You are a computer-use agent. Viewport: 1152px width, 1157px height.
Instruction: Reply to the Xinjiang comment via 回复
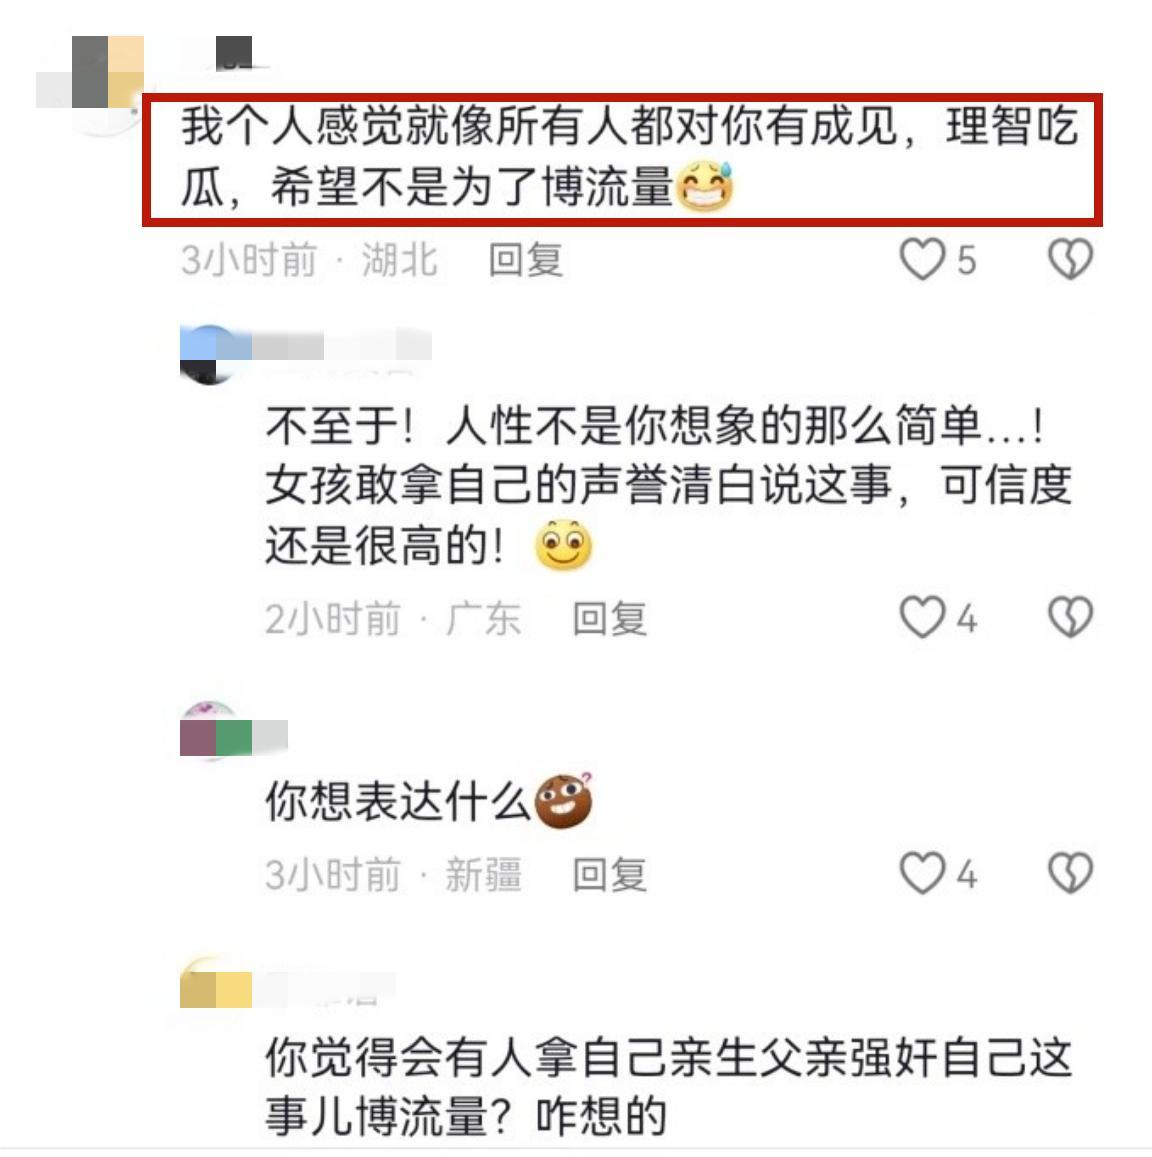coord(610,874)
